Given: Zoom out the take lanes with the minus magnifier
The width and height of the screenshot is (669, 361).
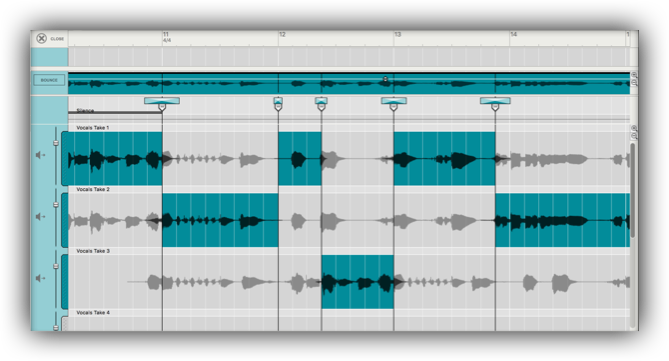Looking at the screenshot, I should tap(634, 136).
